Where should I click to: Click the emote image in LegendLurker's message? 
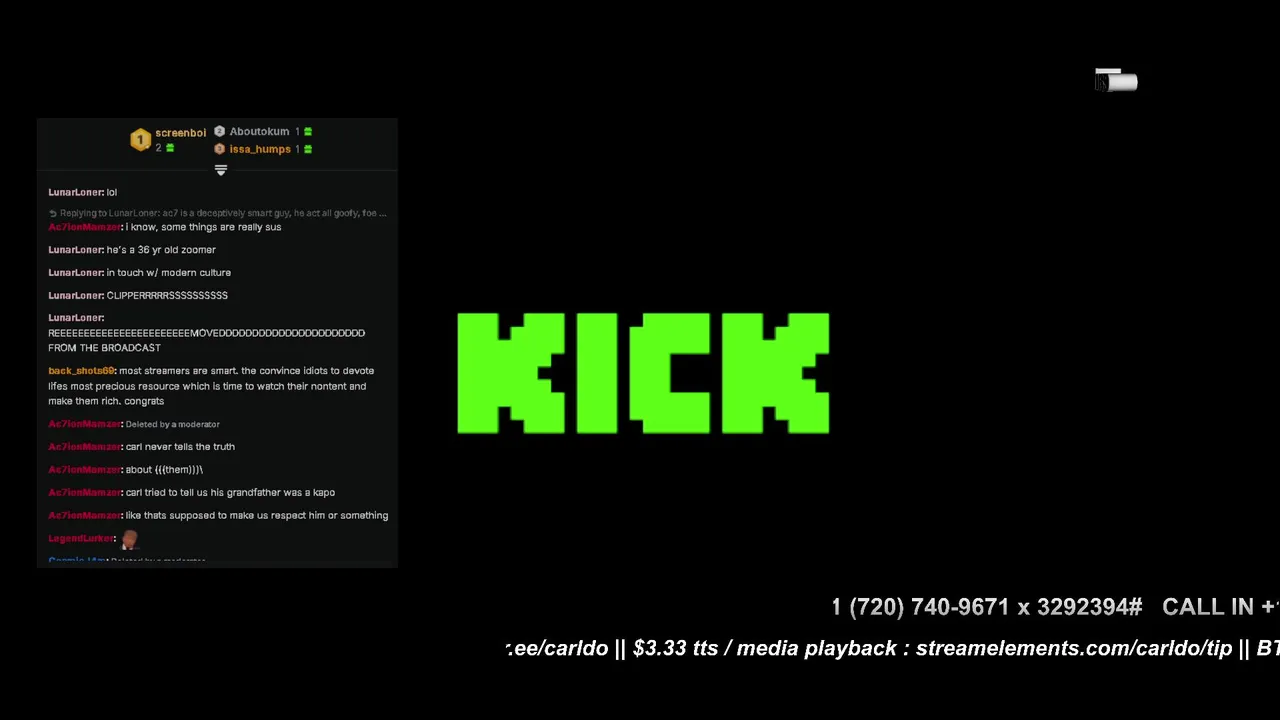pos(129,540)
